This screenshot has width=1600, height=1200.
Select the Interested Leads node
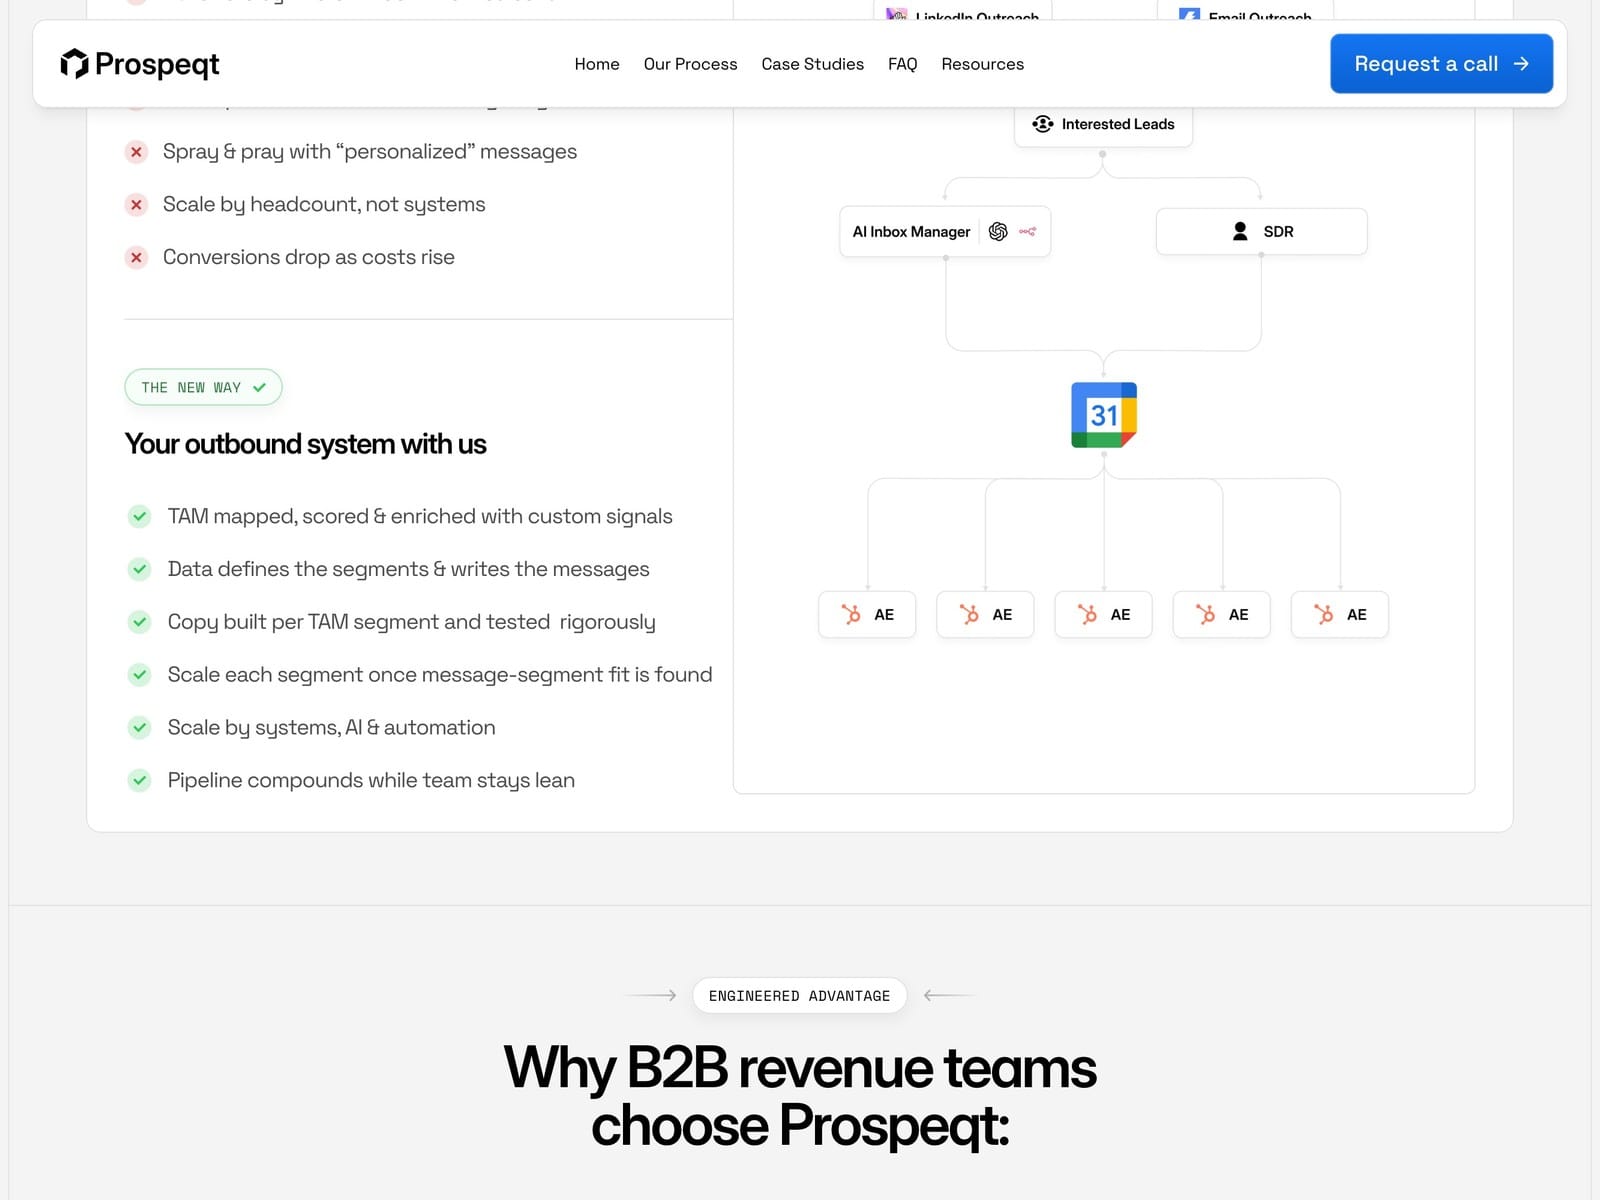pos(1103,124)
